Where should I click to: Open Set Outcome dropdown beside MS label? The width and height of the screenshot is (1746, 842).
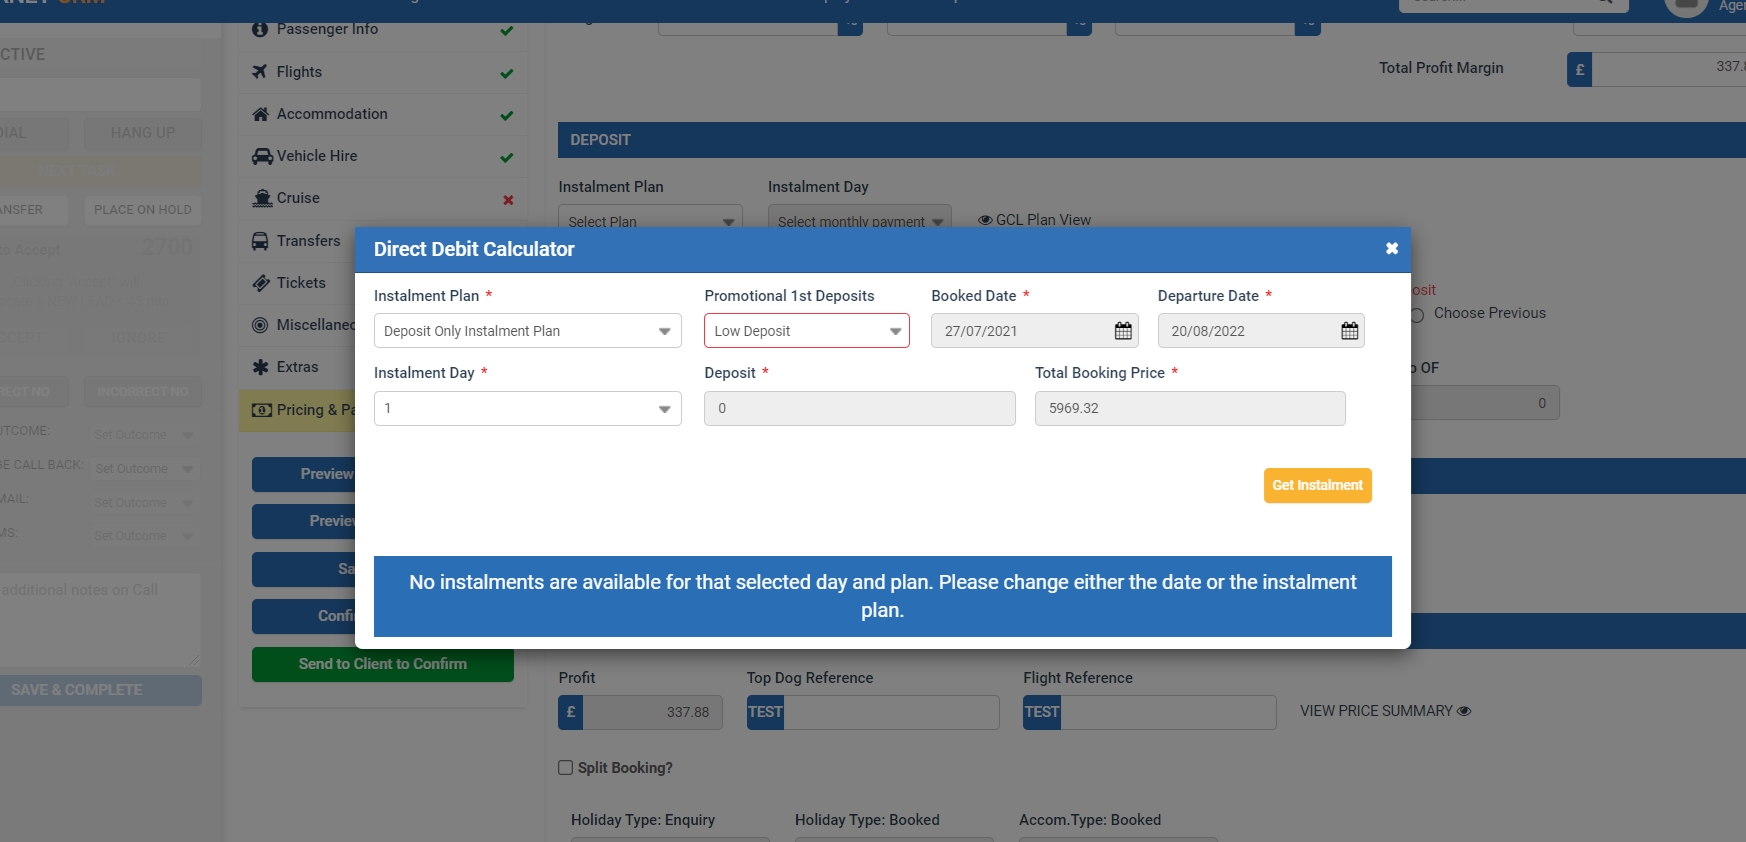pyautogui.click(x=144, y=536)
